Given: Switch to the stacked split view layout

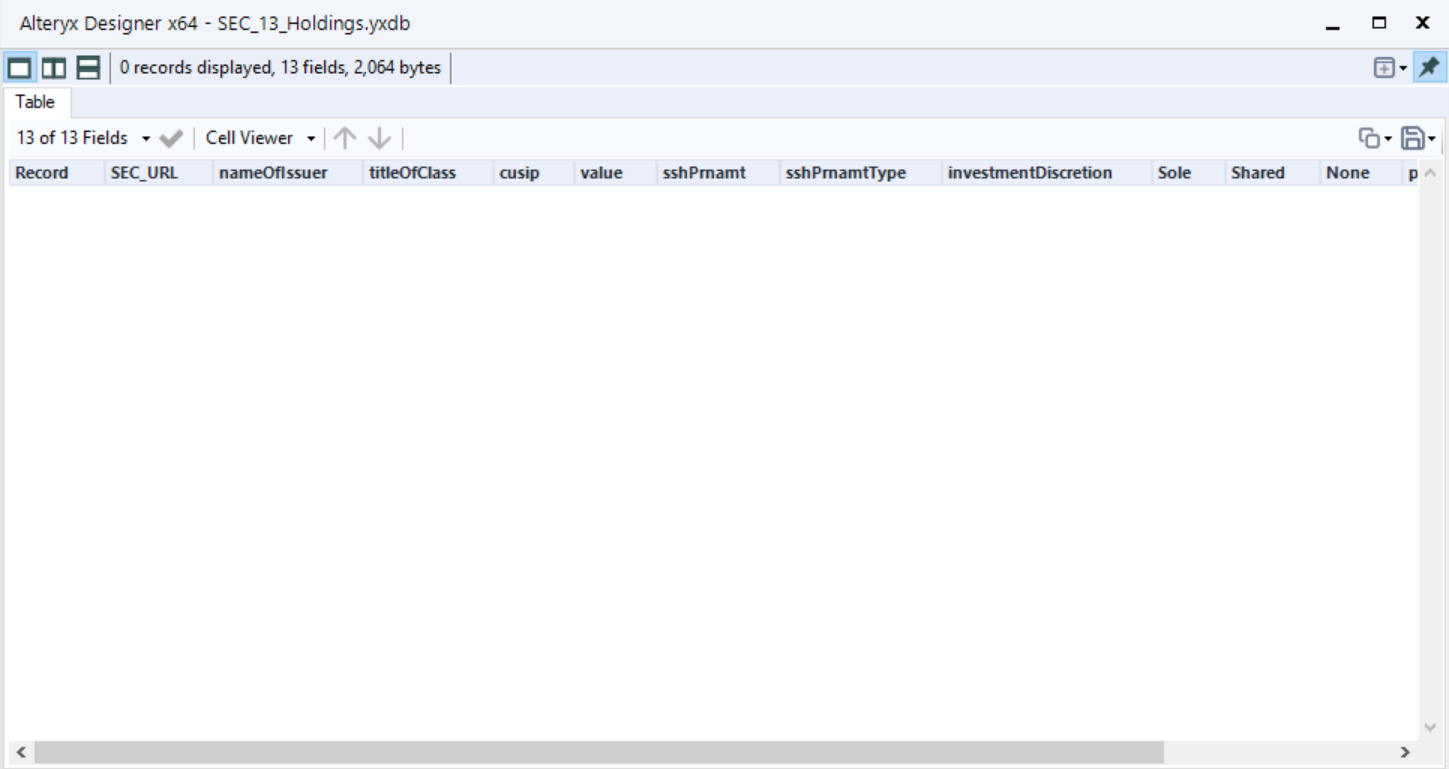Looking at the screenshot, I should pos(87,67).
